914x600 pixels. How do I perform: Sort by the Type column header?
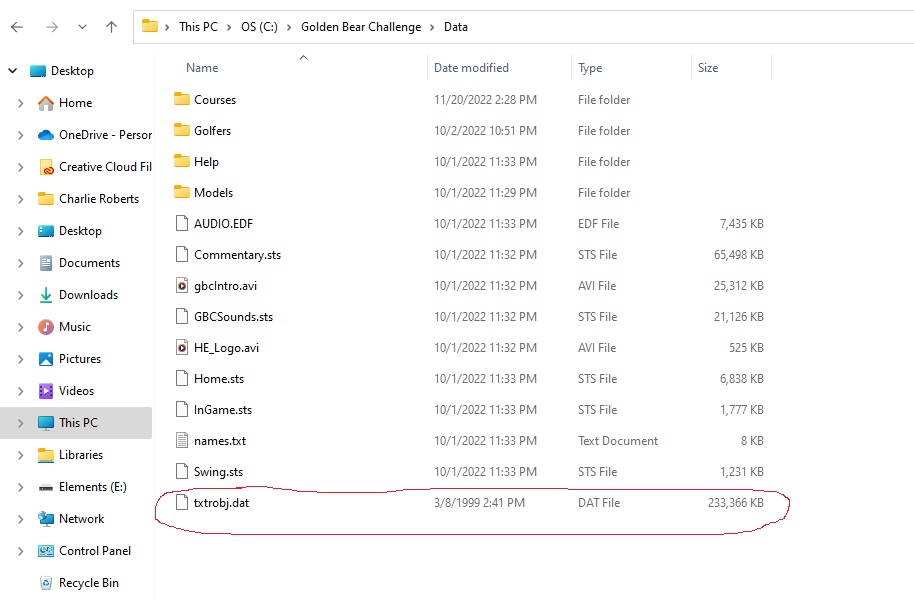[590, 68]
